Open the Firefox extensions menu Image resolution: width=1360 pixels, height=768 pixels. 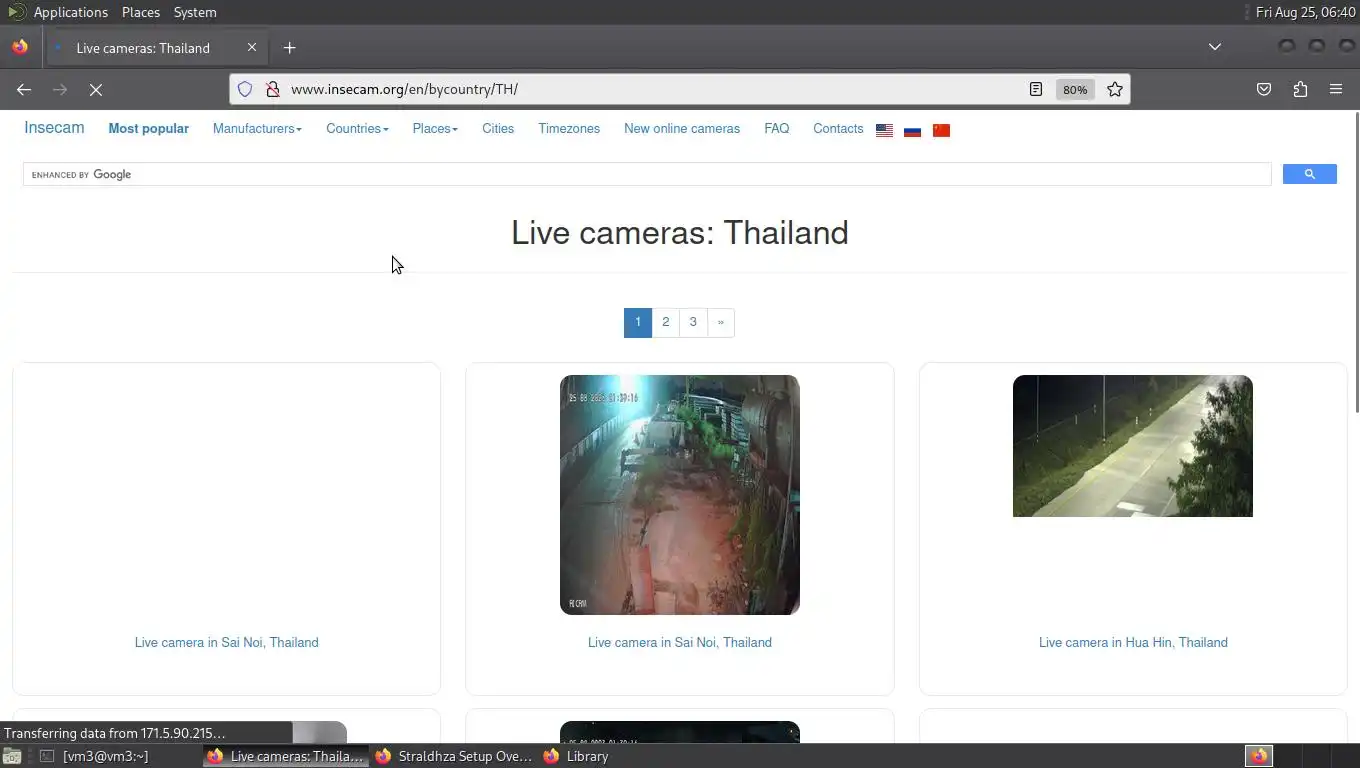coord(1300,89)
